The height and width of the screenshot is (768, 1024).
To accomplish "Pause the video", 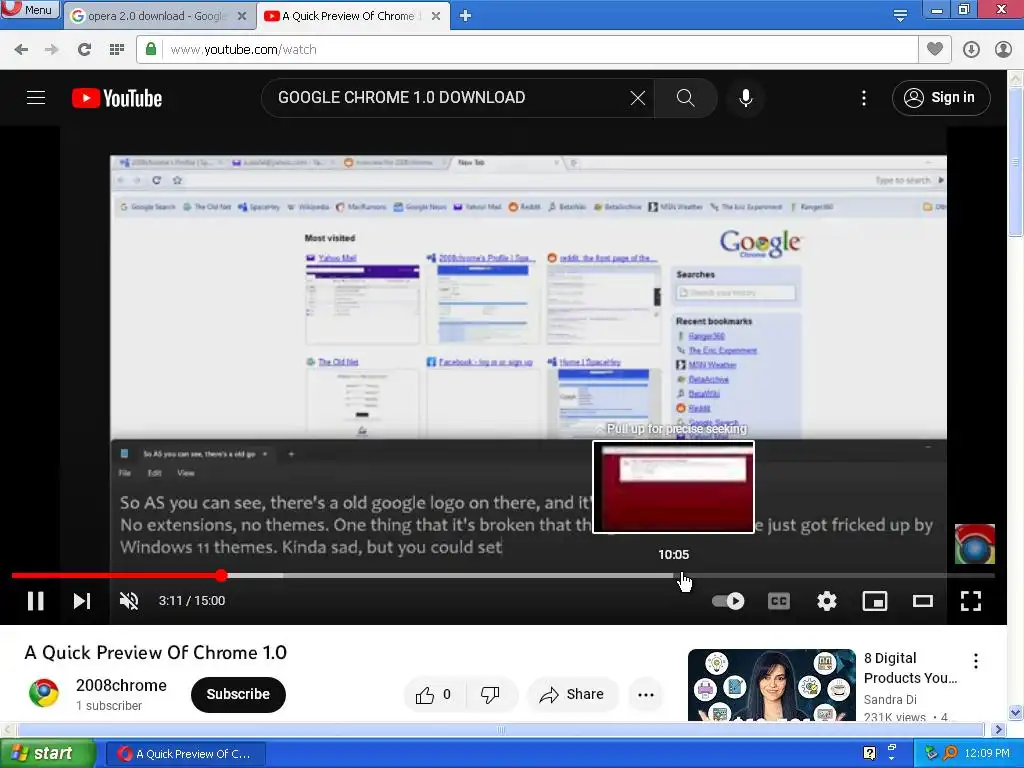I will 36,601.
